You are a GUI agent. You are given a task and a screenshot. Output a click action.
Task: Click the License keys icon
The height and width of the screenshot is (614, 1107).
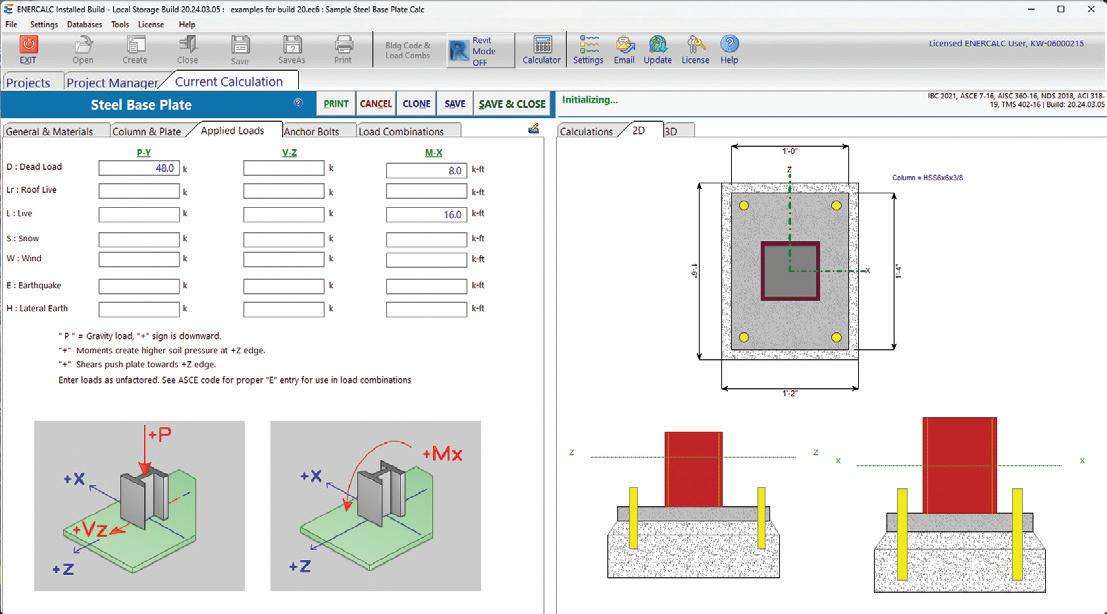(695, 49)
